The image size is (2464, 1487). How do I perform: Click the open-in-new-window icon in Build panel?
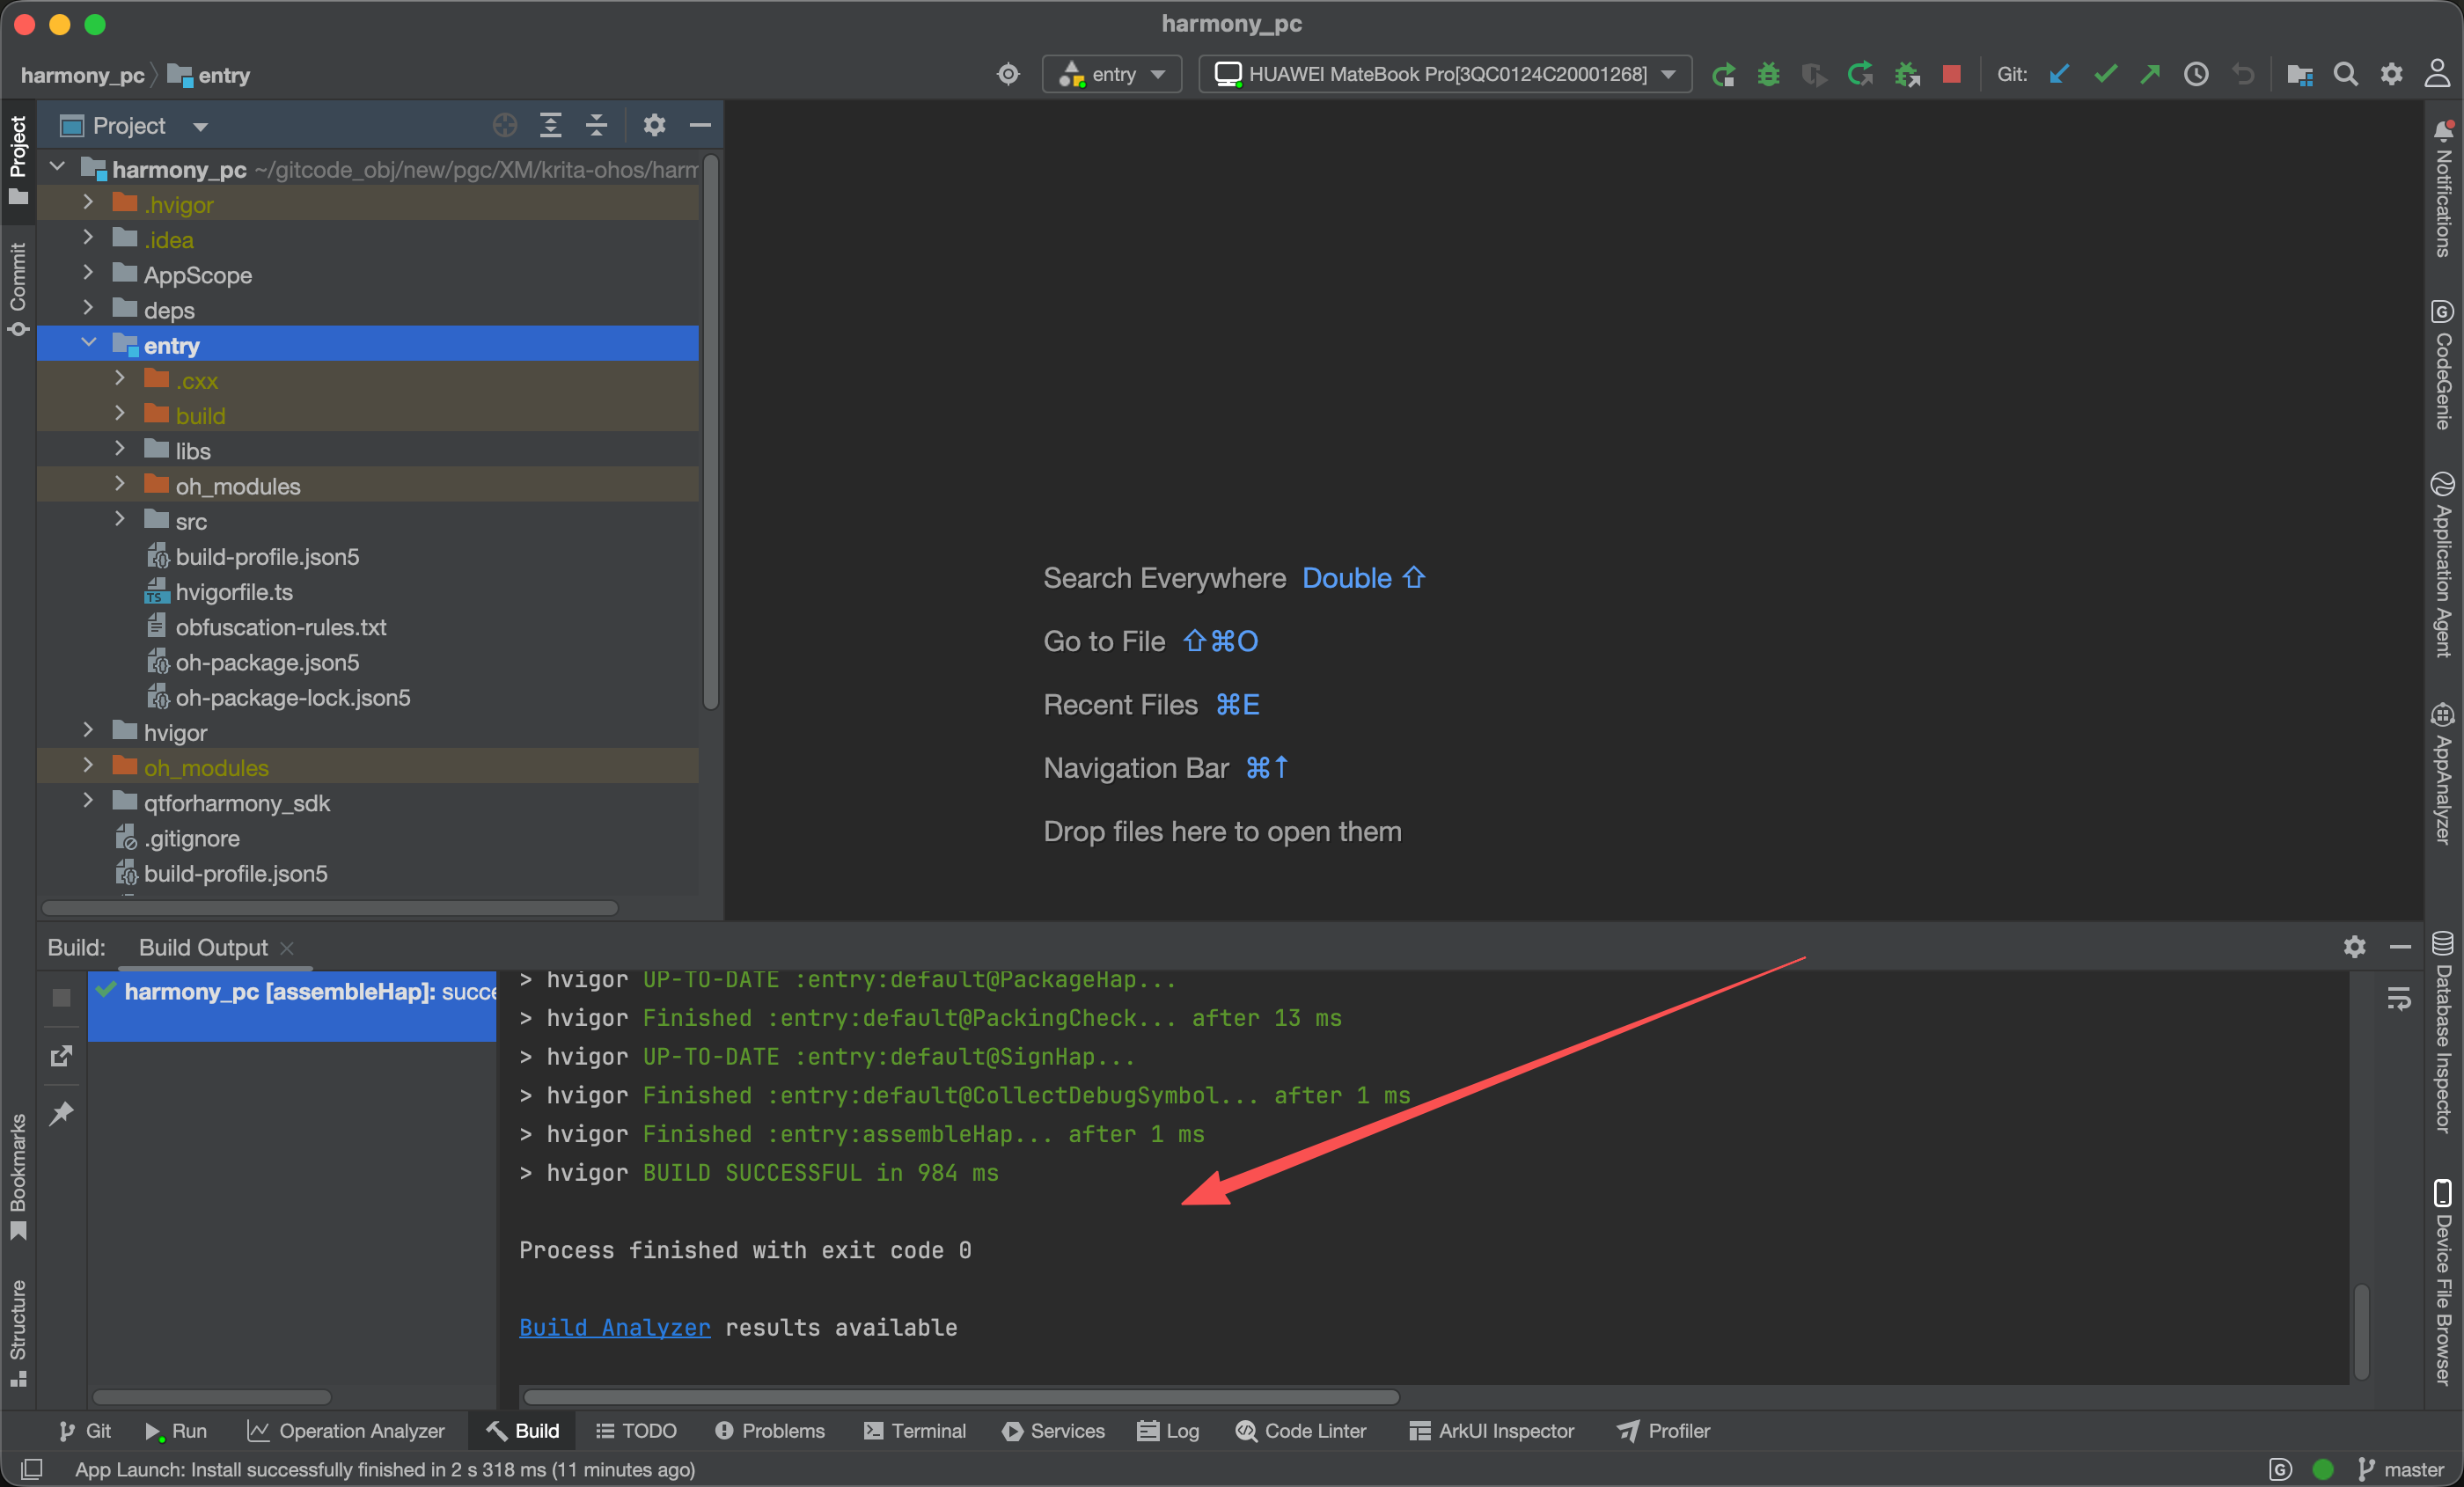click(61, 1055)
